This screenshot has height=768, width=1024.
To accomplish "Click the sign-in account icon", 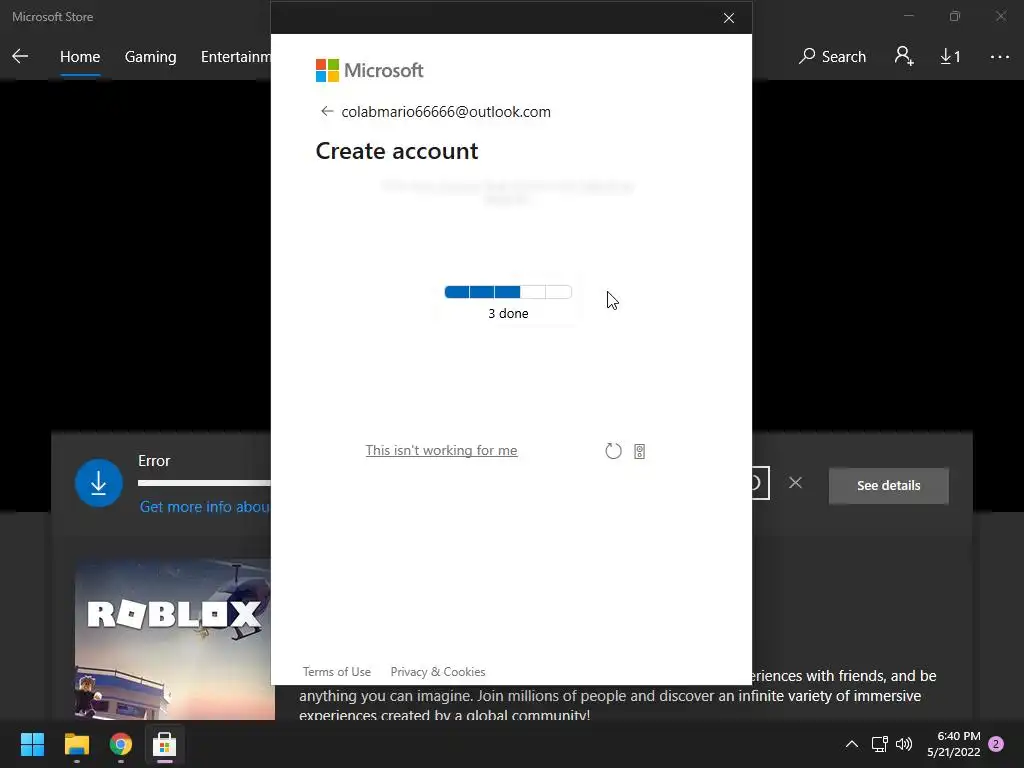I will [x=904, y=56].
